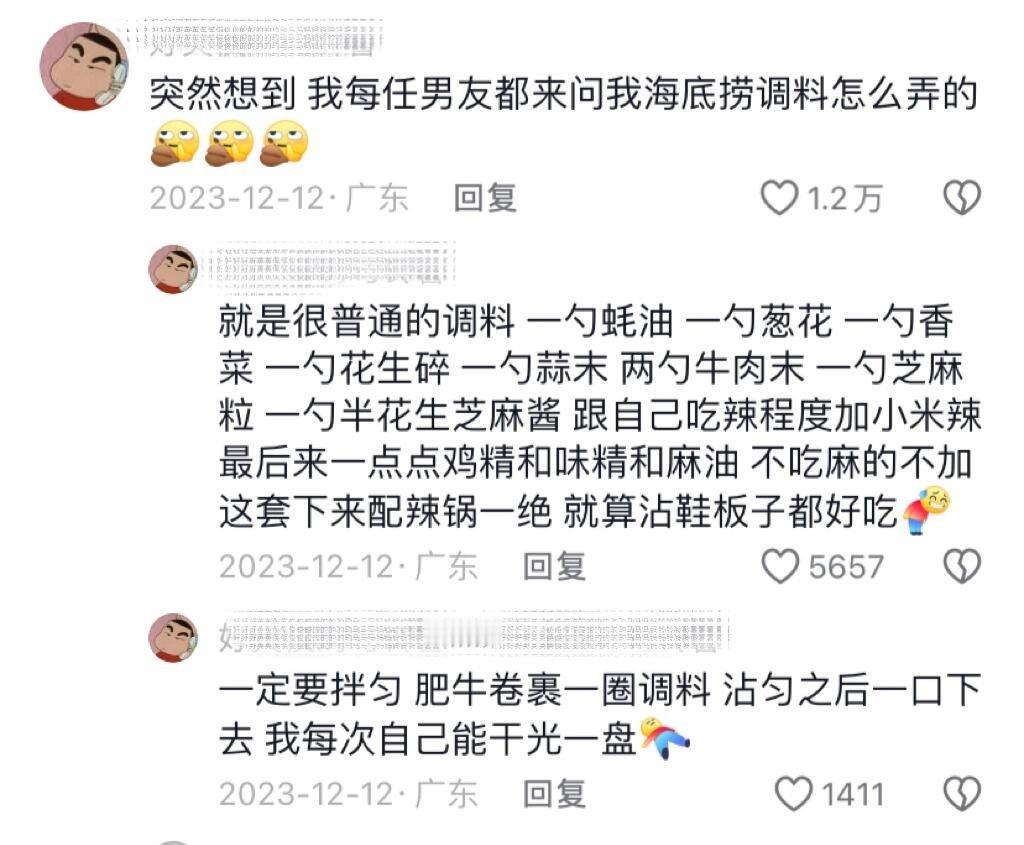Screen dimensions: 1024x845
Task: Tap the 1.2万 like count
Action: click(x=845, y=199)
